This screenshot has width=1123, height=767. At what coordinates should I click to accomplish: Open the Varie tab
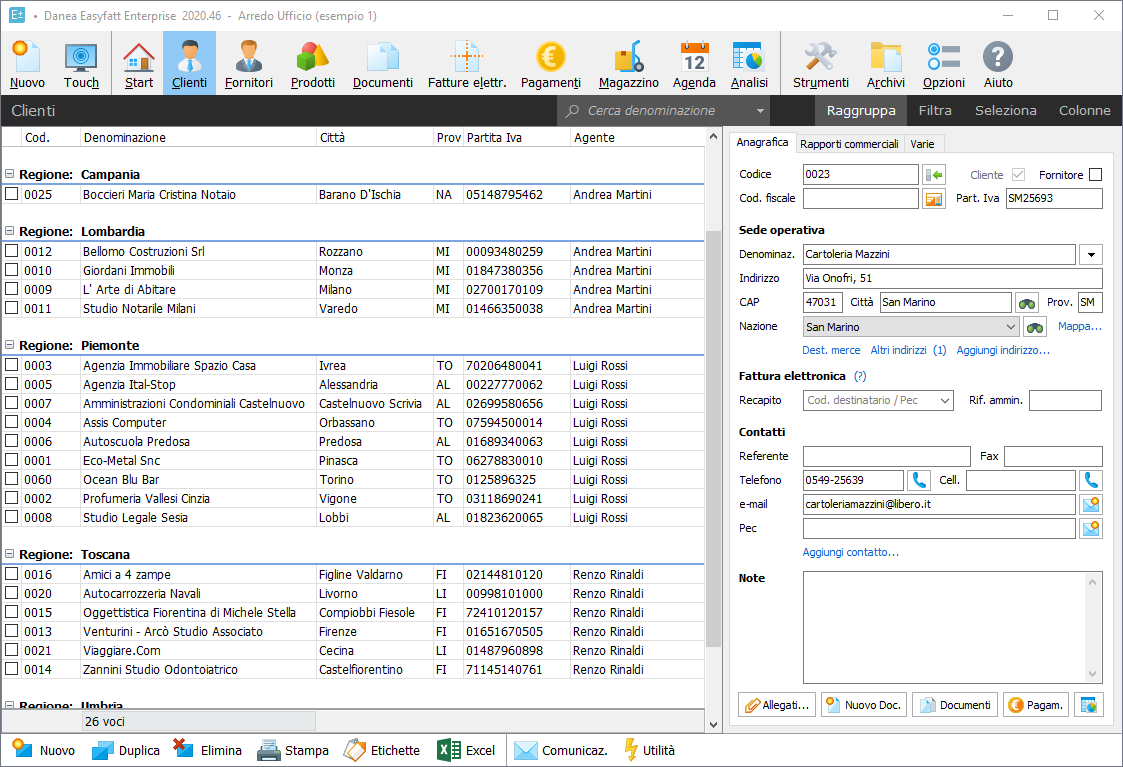coord(922,144)
